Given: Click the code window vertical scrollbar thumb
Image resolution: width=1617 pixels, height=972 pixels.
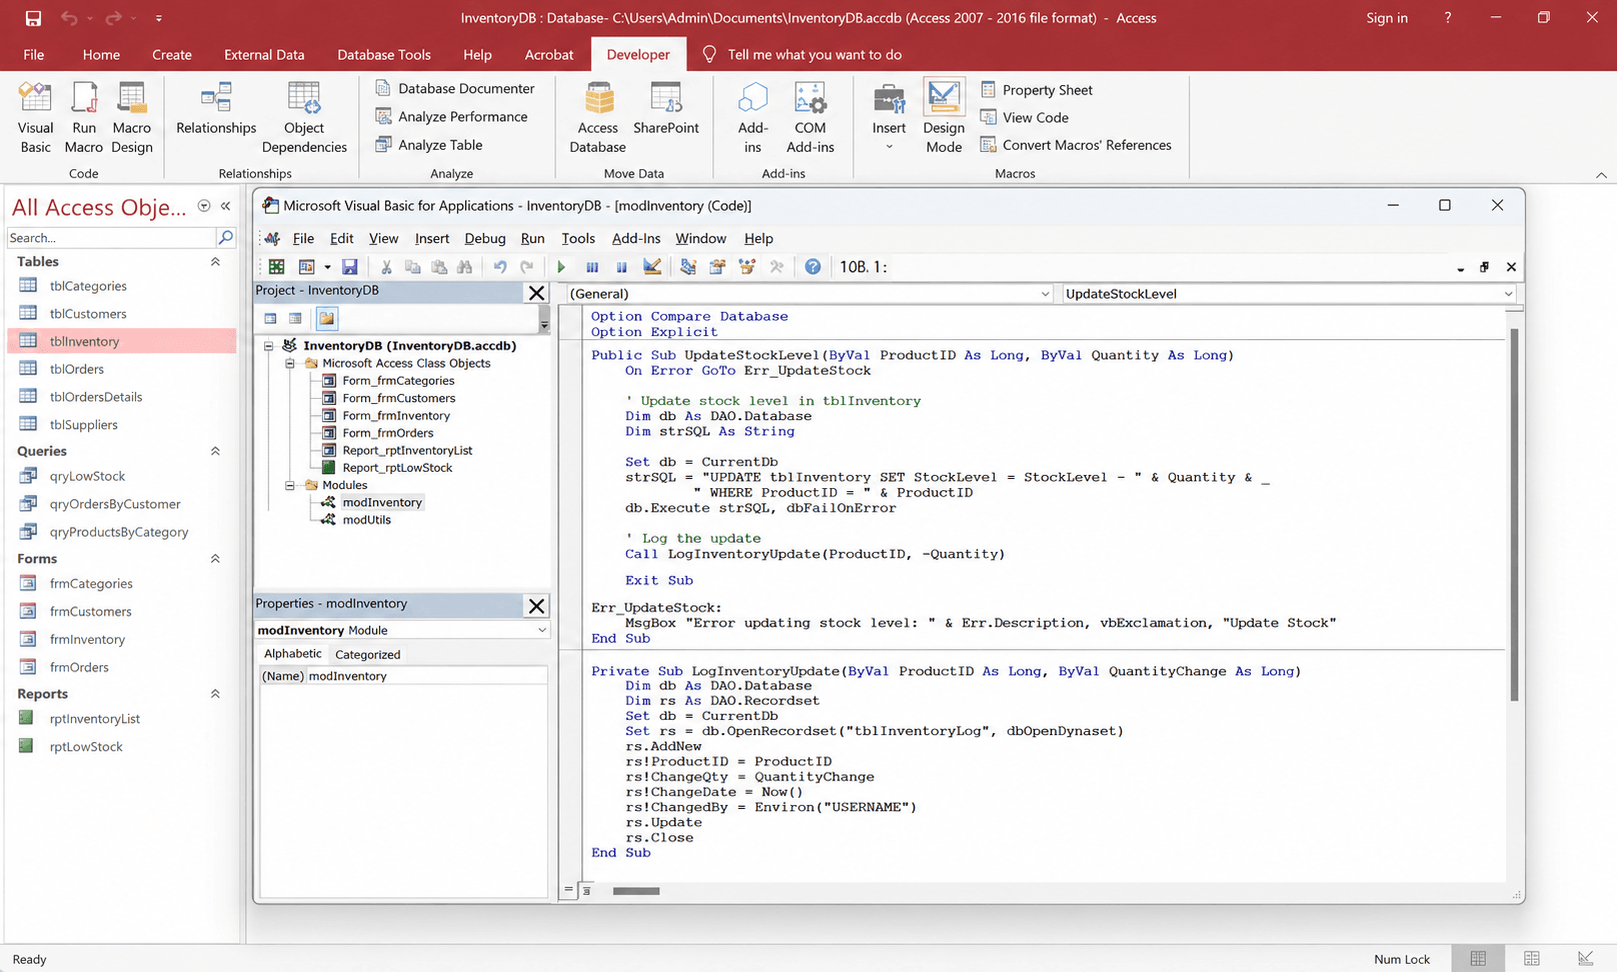Looking at the screenshot, I should click(1514, 515).
